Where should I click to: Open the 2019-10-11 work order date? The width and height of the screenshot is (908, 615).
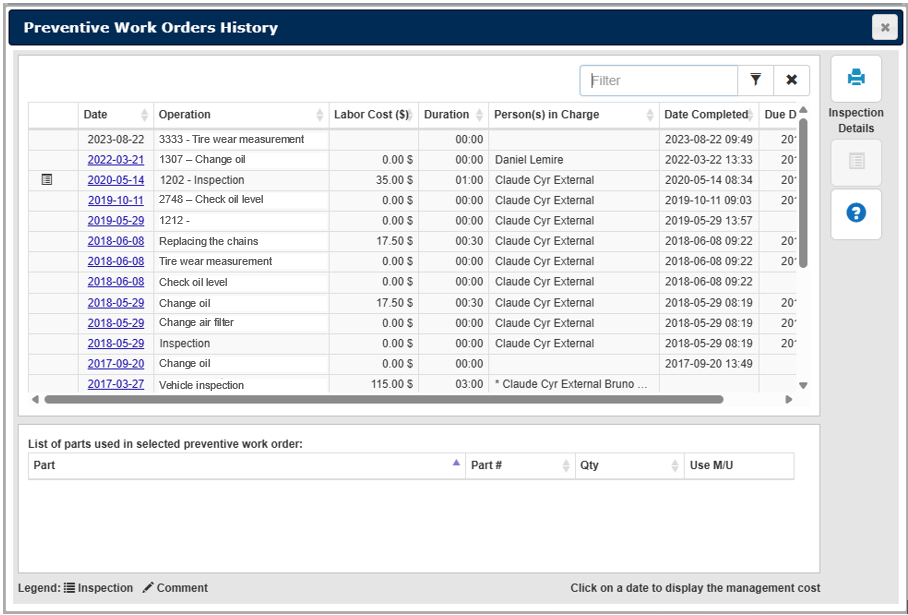115,200
